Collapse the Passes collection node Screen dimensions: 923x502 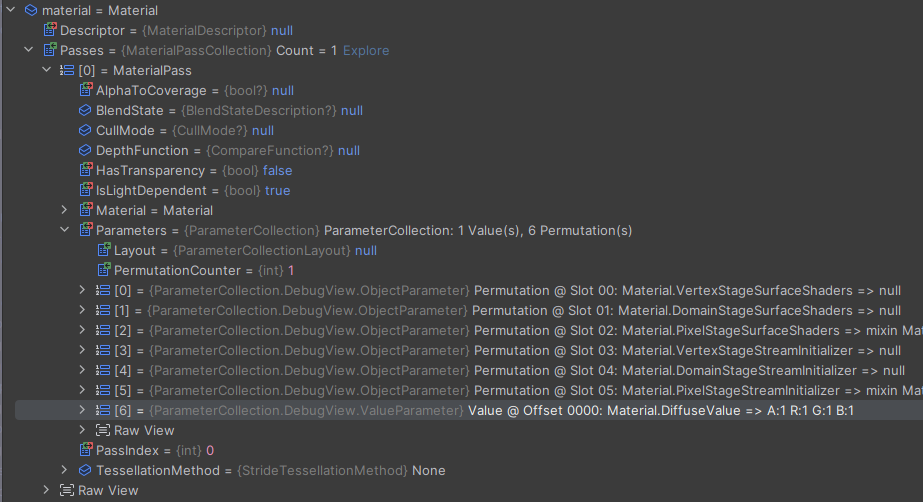28,50
